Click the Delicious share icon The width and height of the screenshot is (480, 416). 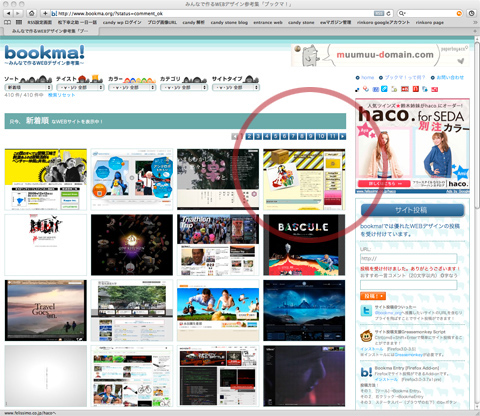point(357,89)
